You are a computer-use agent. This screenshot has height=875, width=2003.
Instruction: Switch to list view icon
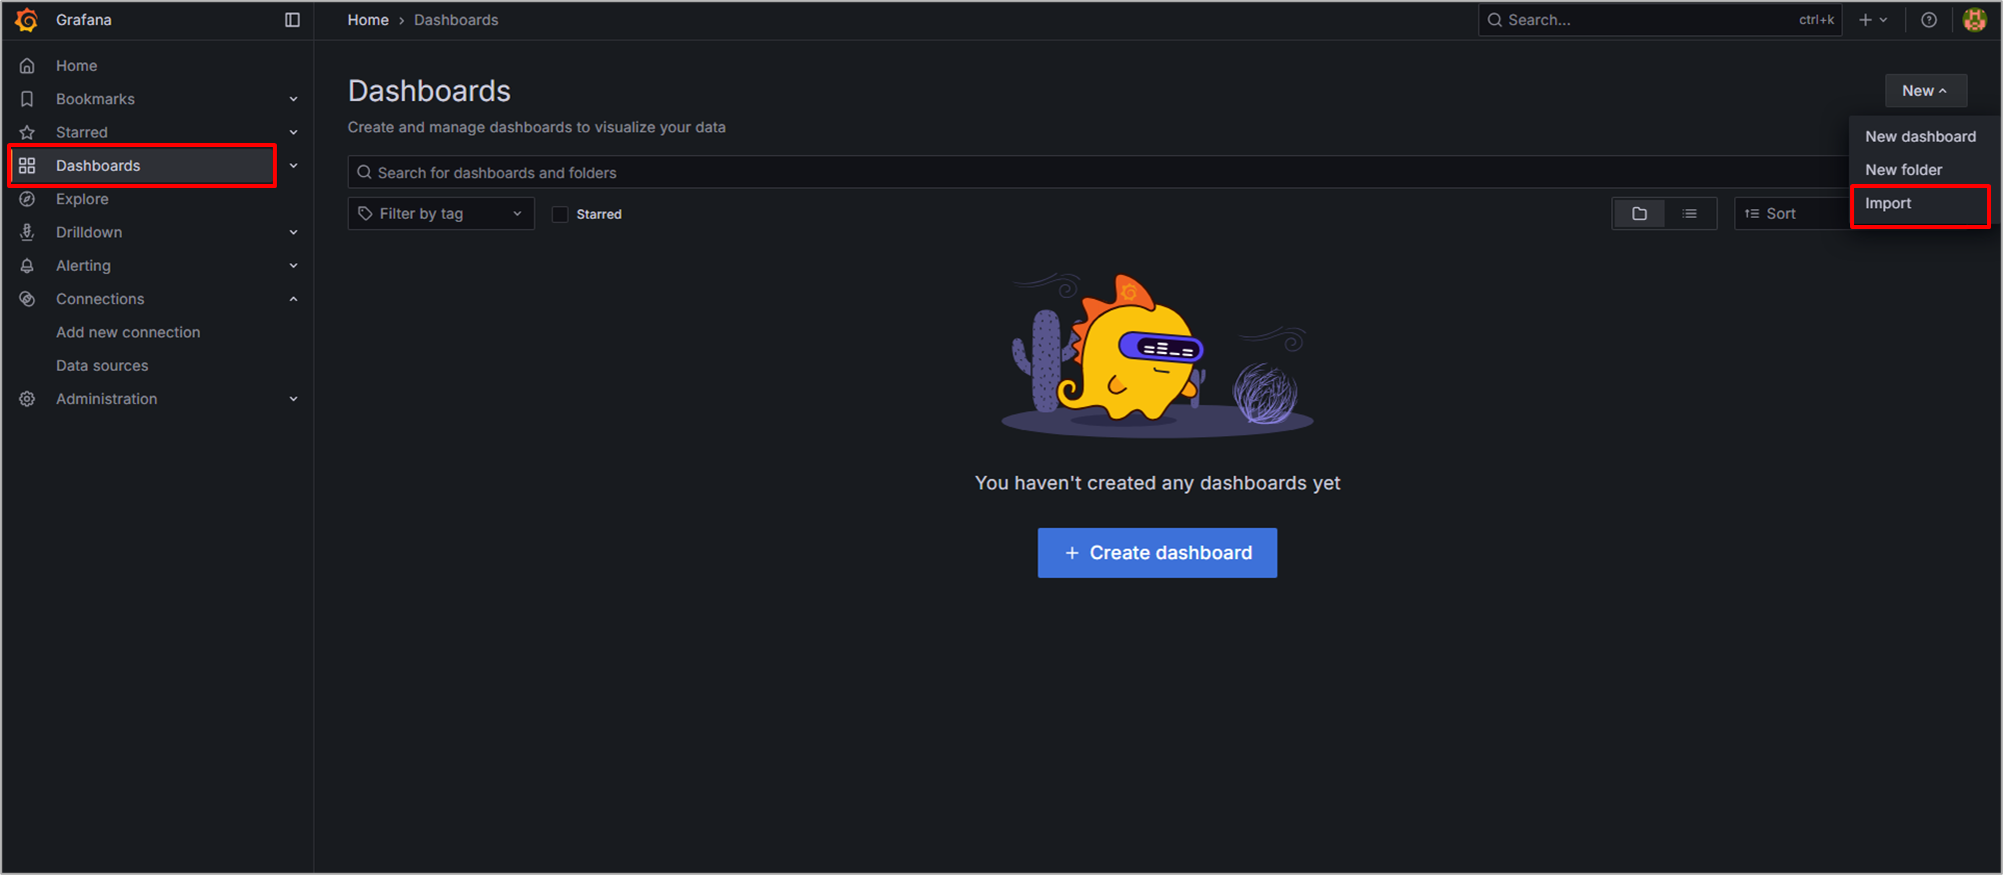(x=1689, y=214)
